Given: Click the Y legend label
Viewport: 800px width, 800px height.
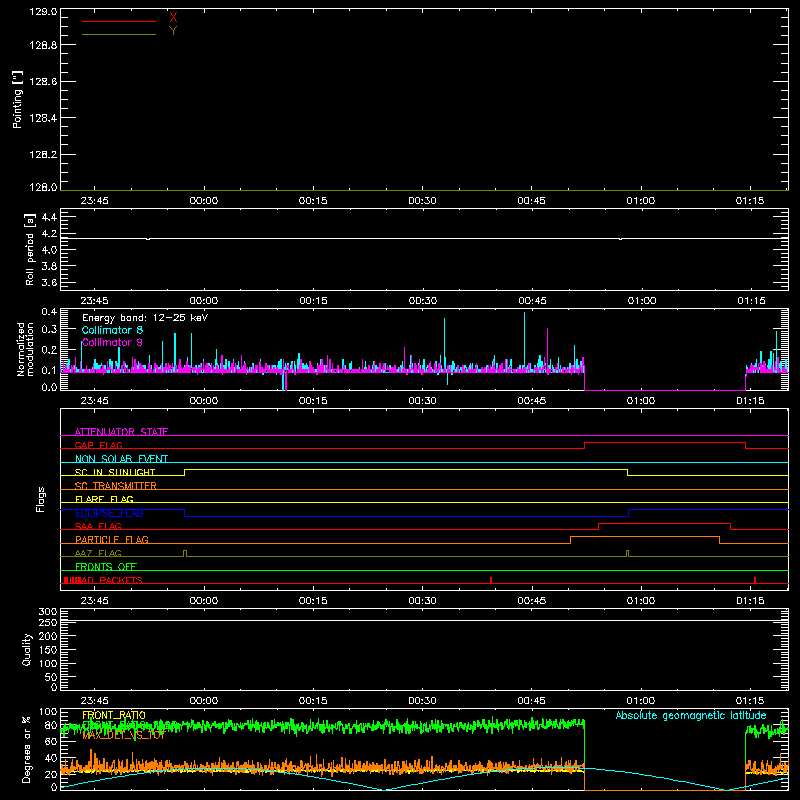Looking at the screenshot, I should [x=173, y=31].
